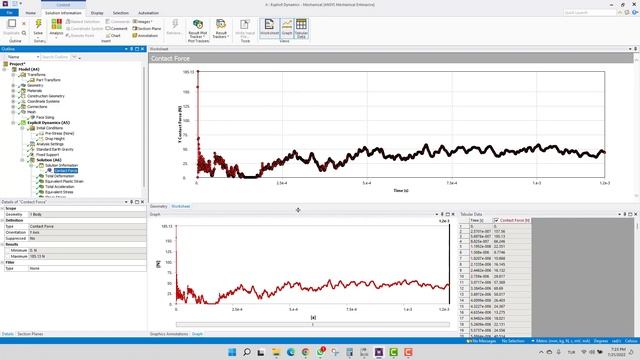Image resolution: width=640 pixels, height=360 pixels.
Task: Select Fixed Support in the outline
Action: pos(47,155)
